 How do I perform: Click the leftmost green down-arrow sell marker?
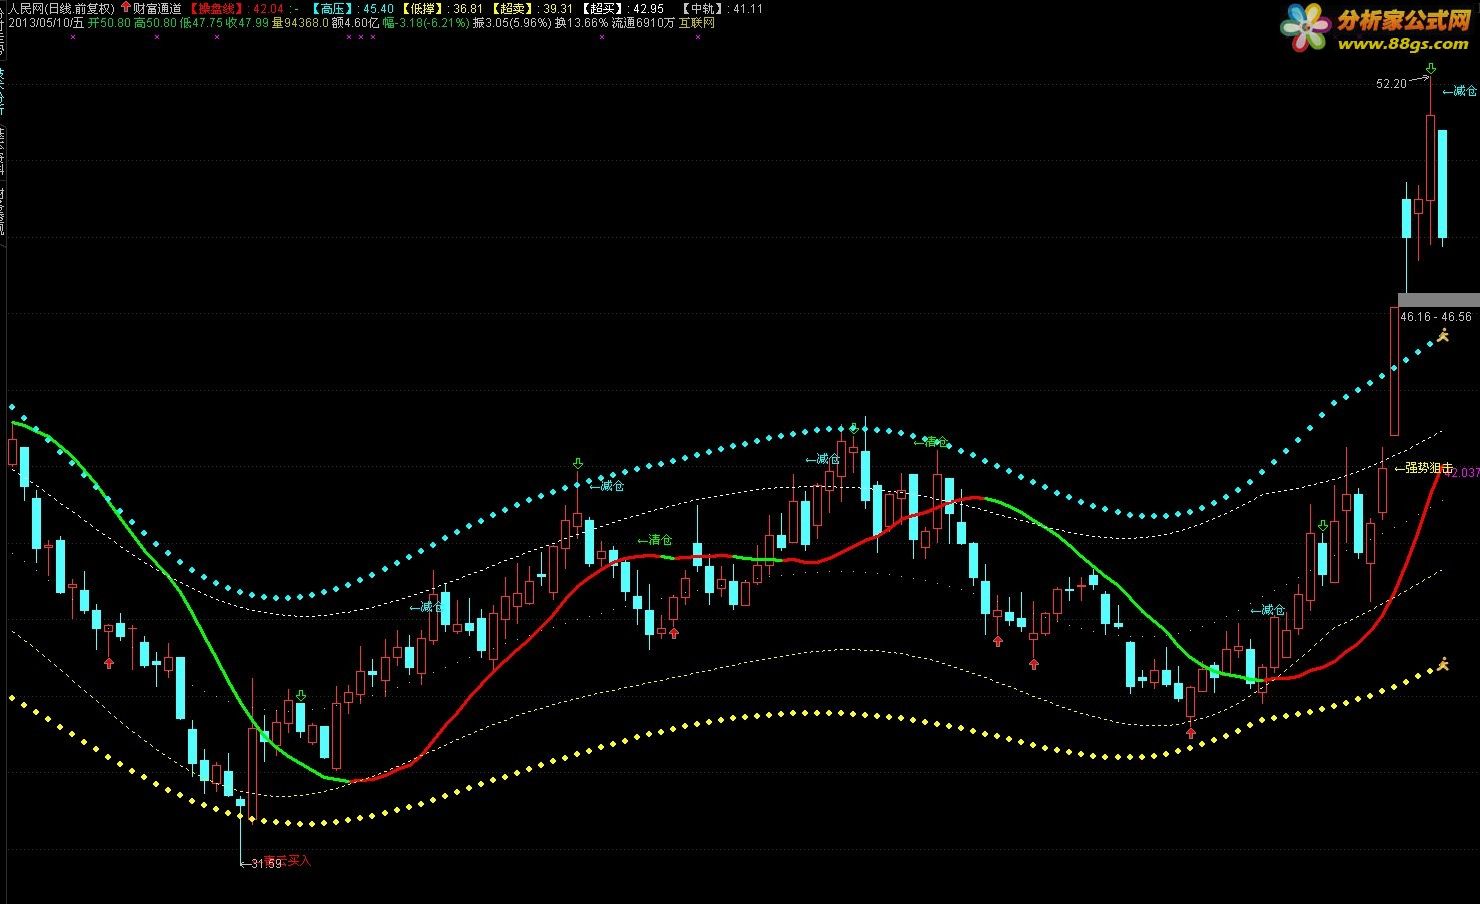pyautogui.click(x=300, y=695)
